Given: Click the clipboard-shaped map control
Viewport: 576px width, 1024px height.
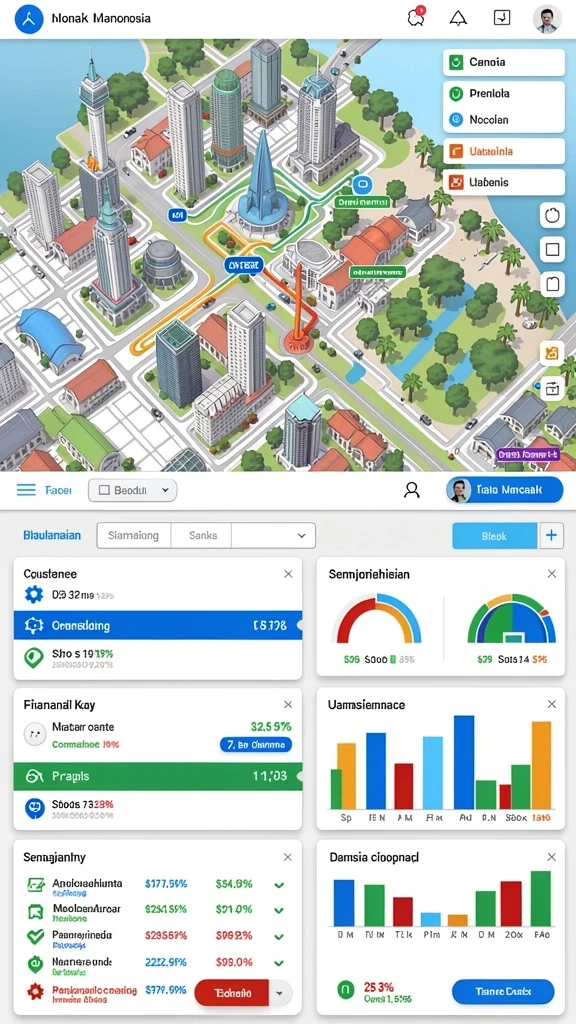Looking at the screenshot, I should pos(552,283).
